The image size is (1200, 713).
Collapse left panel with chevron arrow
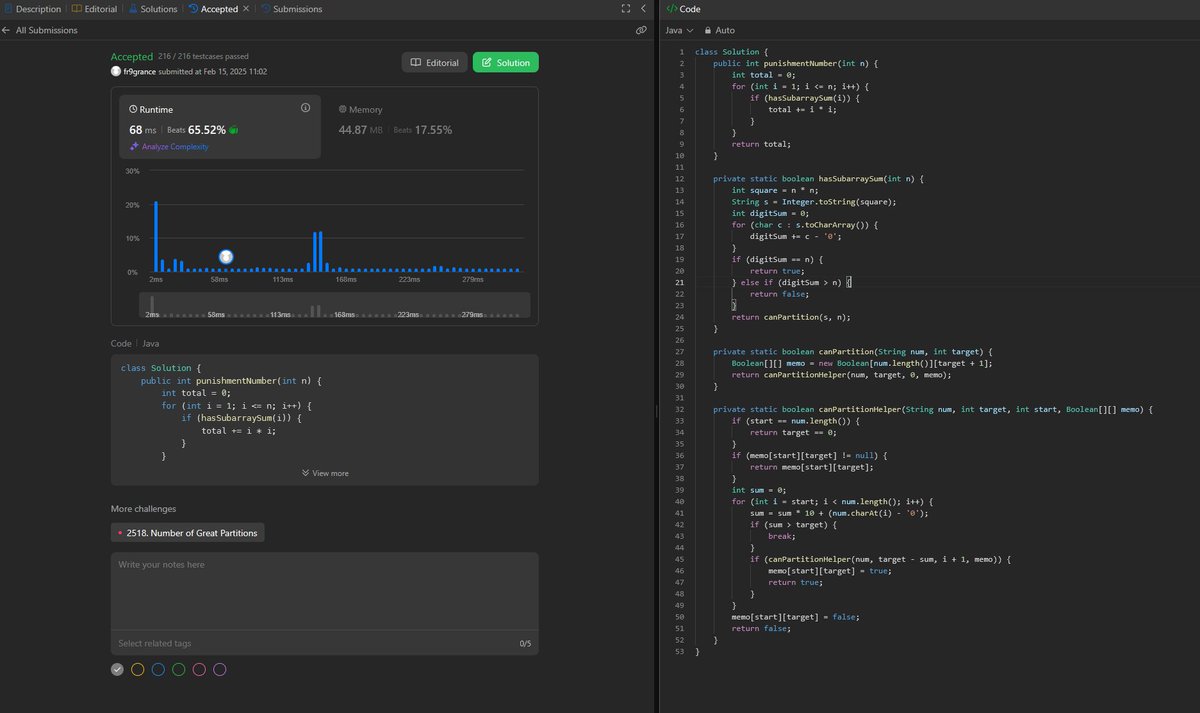643,8
